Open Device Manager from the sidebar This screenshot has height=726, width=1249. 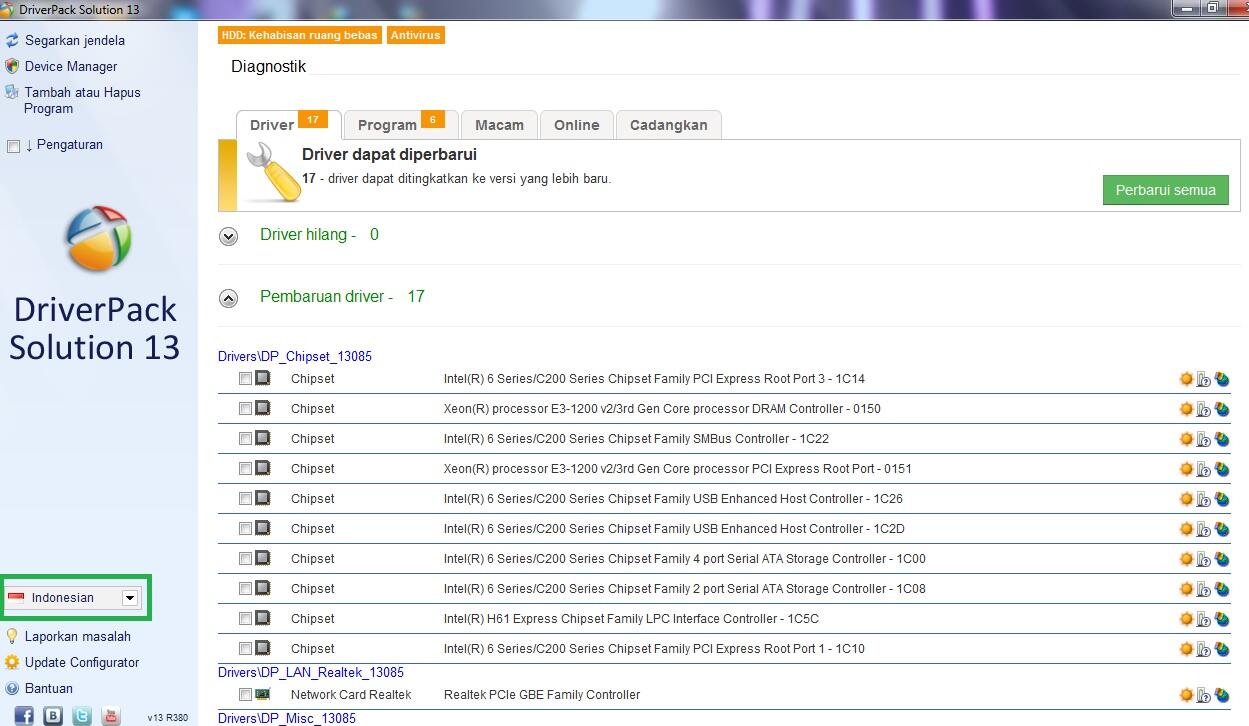tap(71, 66)
